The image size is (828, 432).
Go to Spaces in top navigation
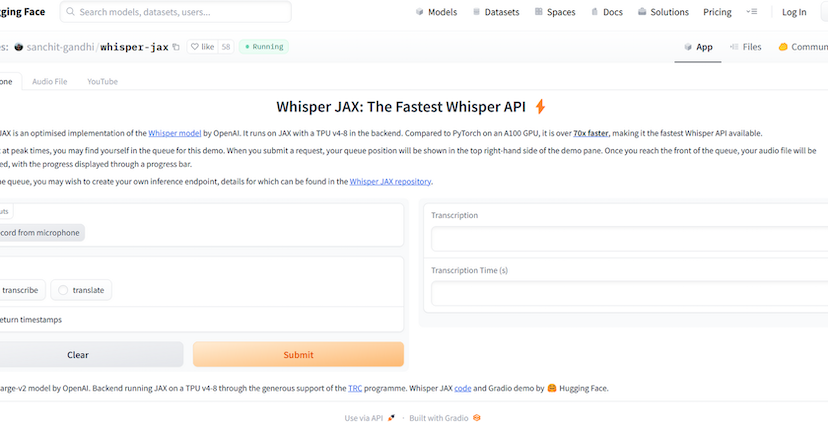click(555, 12)
